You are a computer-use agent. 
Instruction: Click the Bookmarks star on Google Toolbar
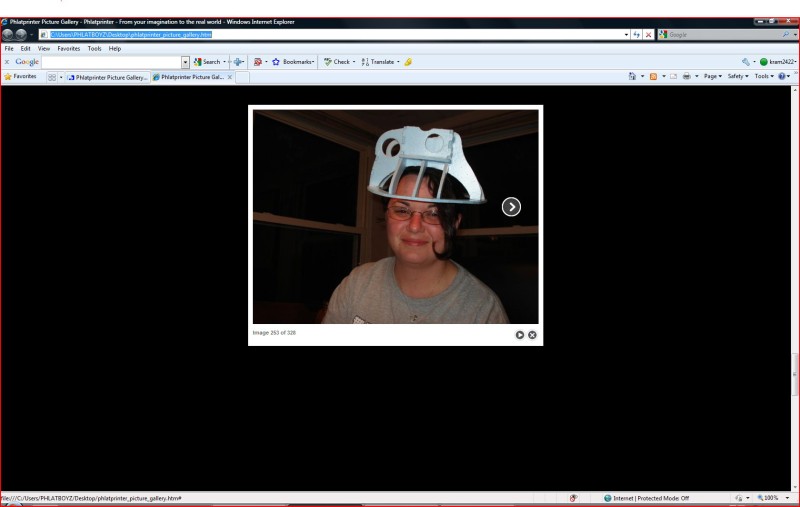pos(275,62)
